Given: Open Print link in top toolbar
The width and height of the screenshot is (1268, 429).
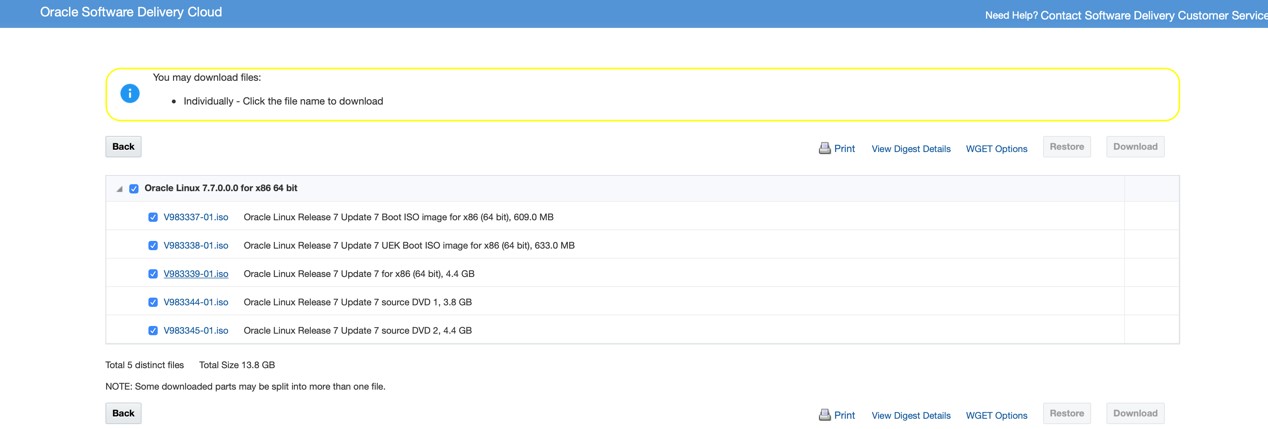Looking at the screenshot, I should tap(845, 149).
